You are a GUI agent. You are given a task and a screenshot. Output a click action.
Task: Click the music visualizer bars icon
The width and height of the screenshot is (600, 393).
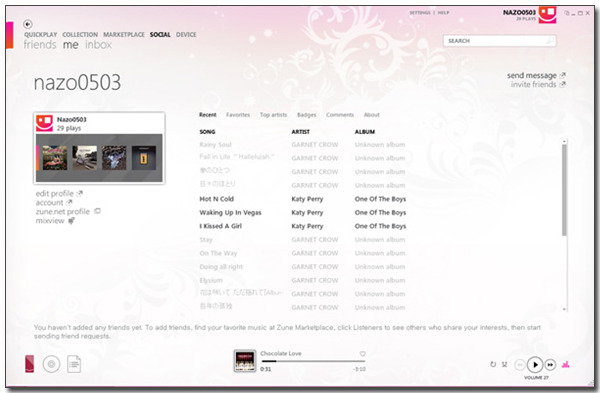pos(565,365)
